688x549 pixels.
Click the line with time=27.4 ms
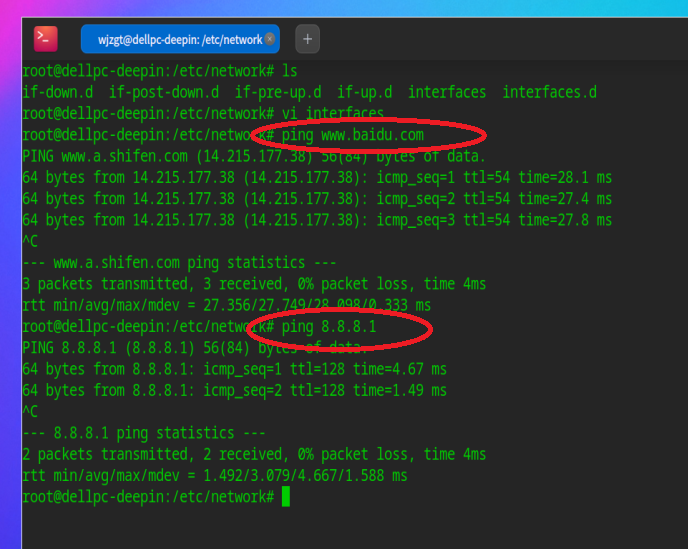click(x=317, y=199)
